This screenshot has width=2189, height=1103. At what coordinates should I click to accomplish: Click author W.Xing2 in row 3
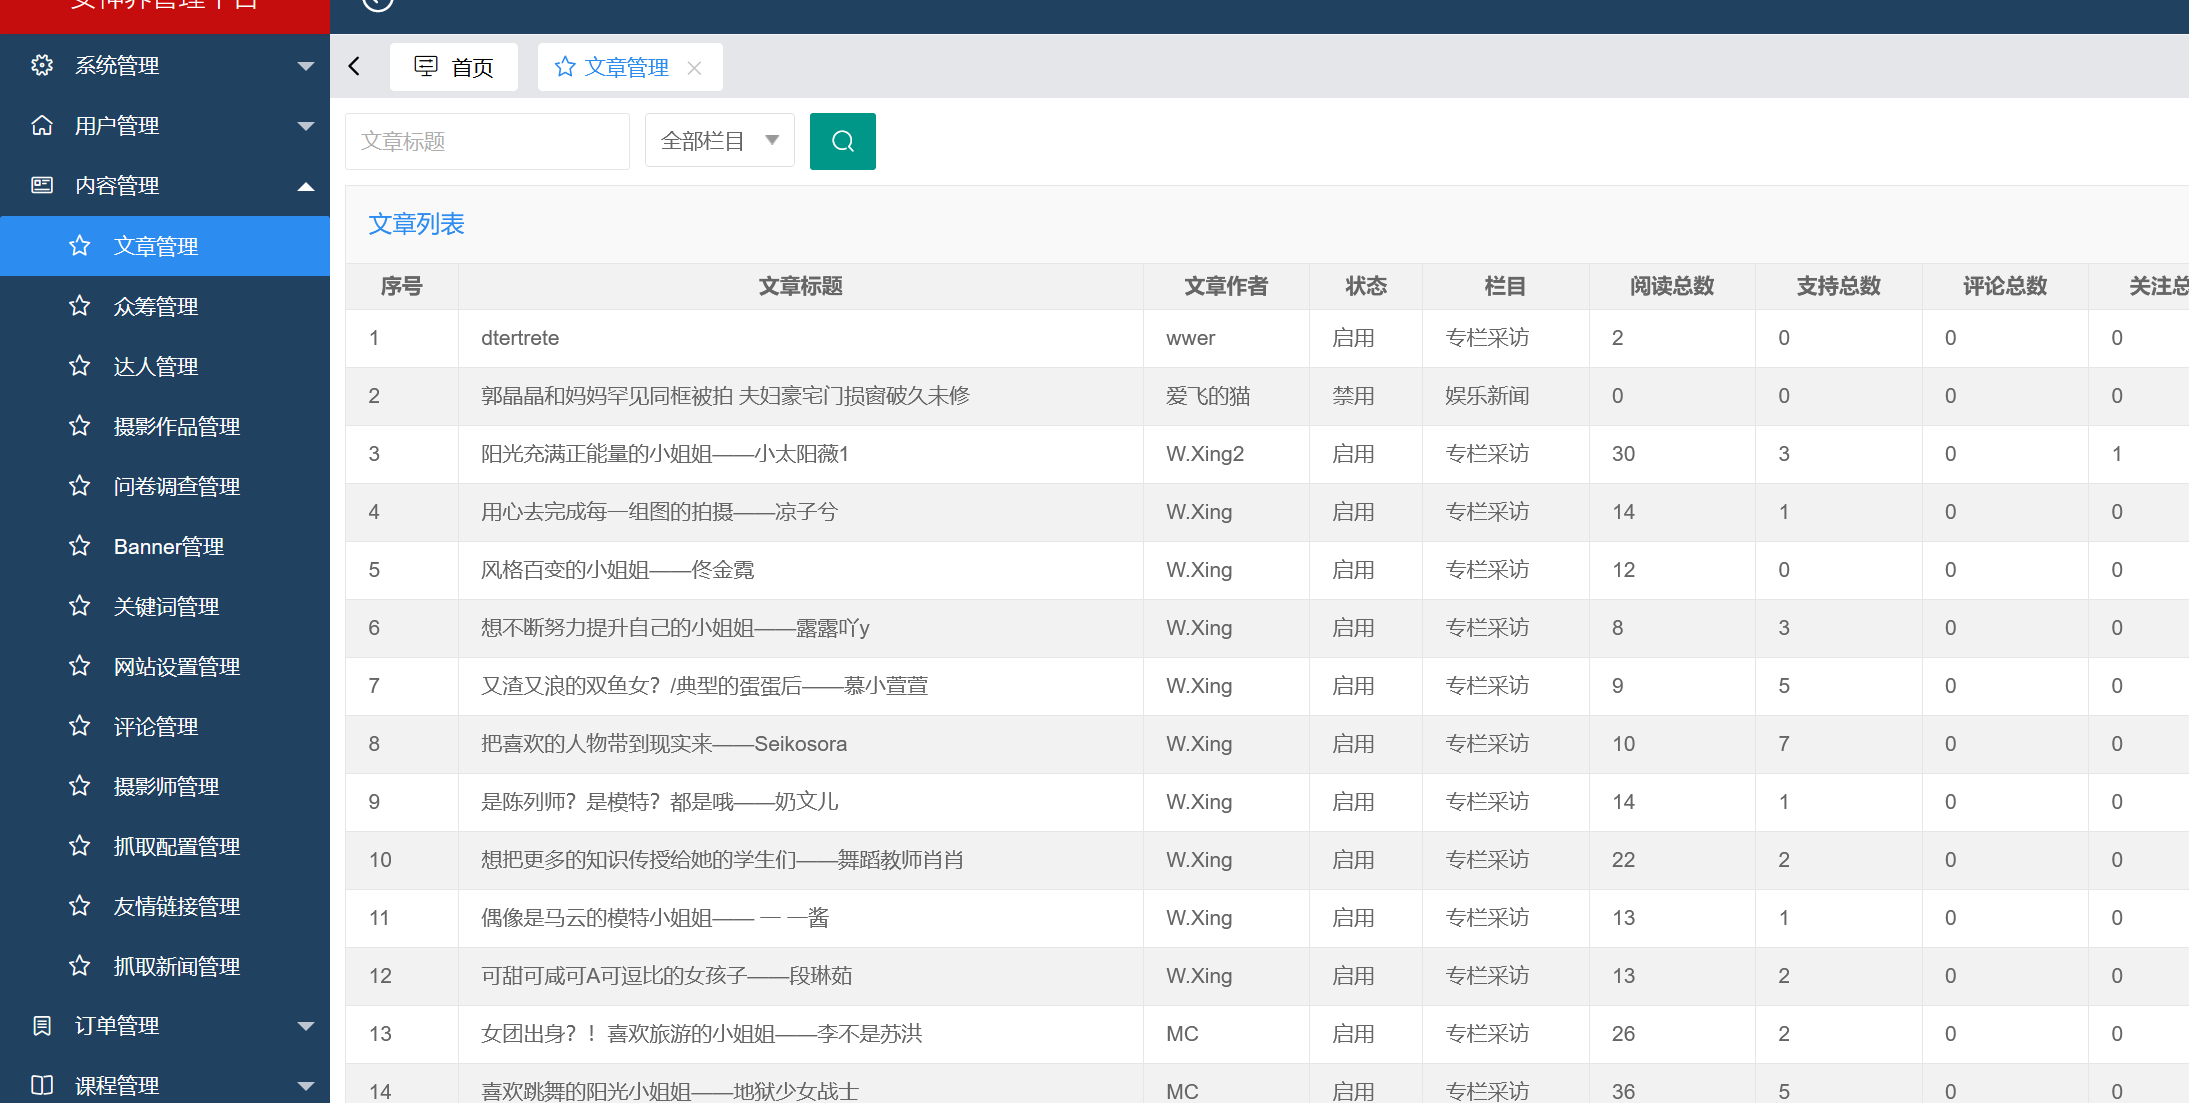coord(1205,454)
